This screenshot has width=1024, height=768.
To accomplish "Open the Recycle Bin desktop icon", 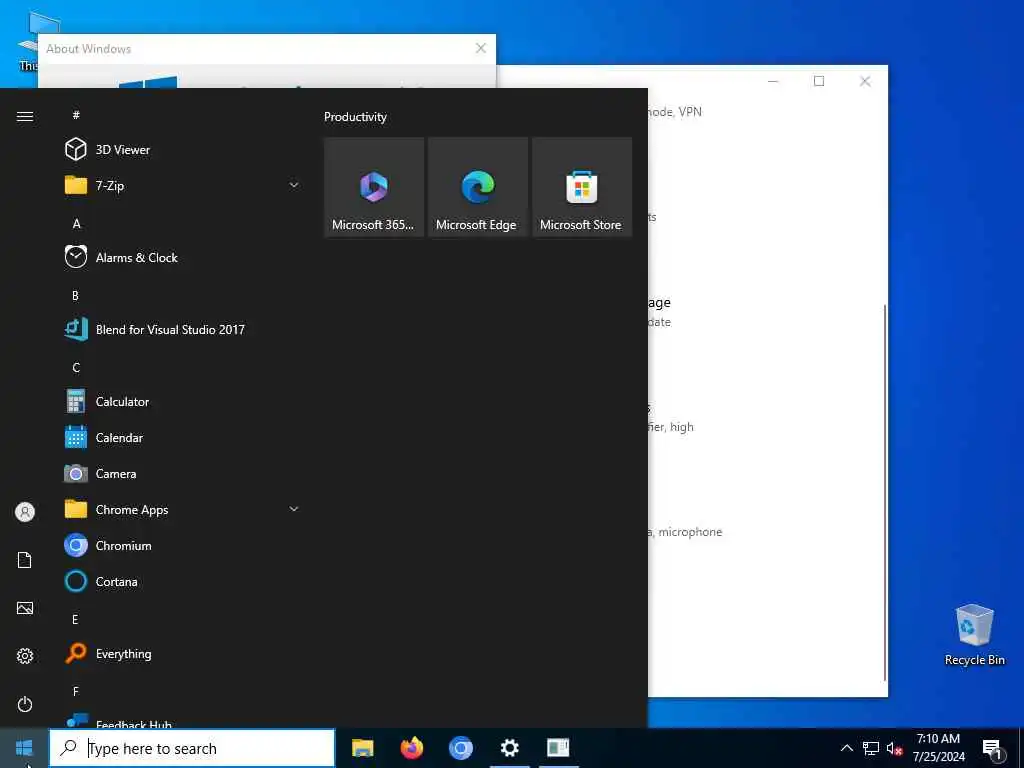I will pos(974,635).
